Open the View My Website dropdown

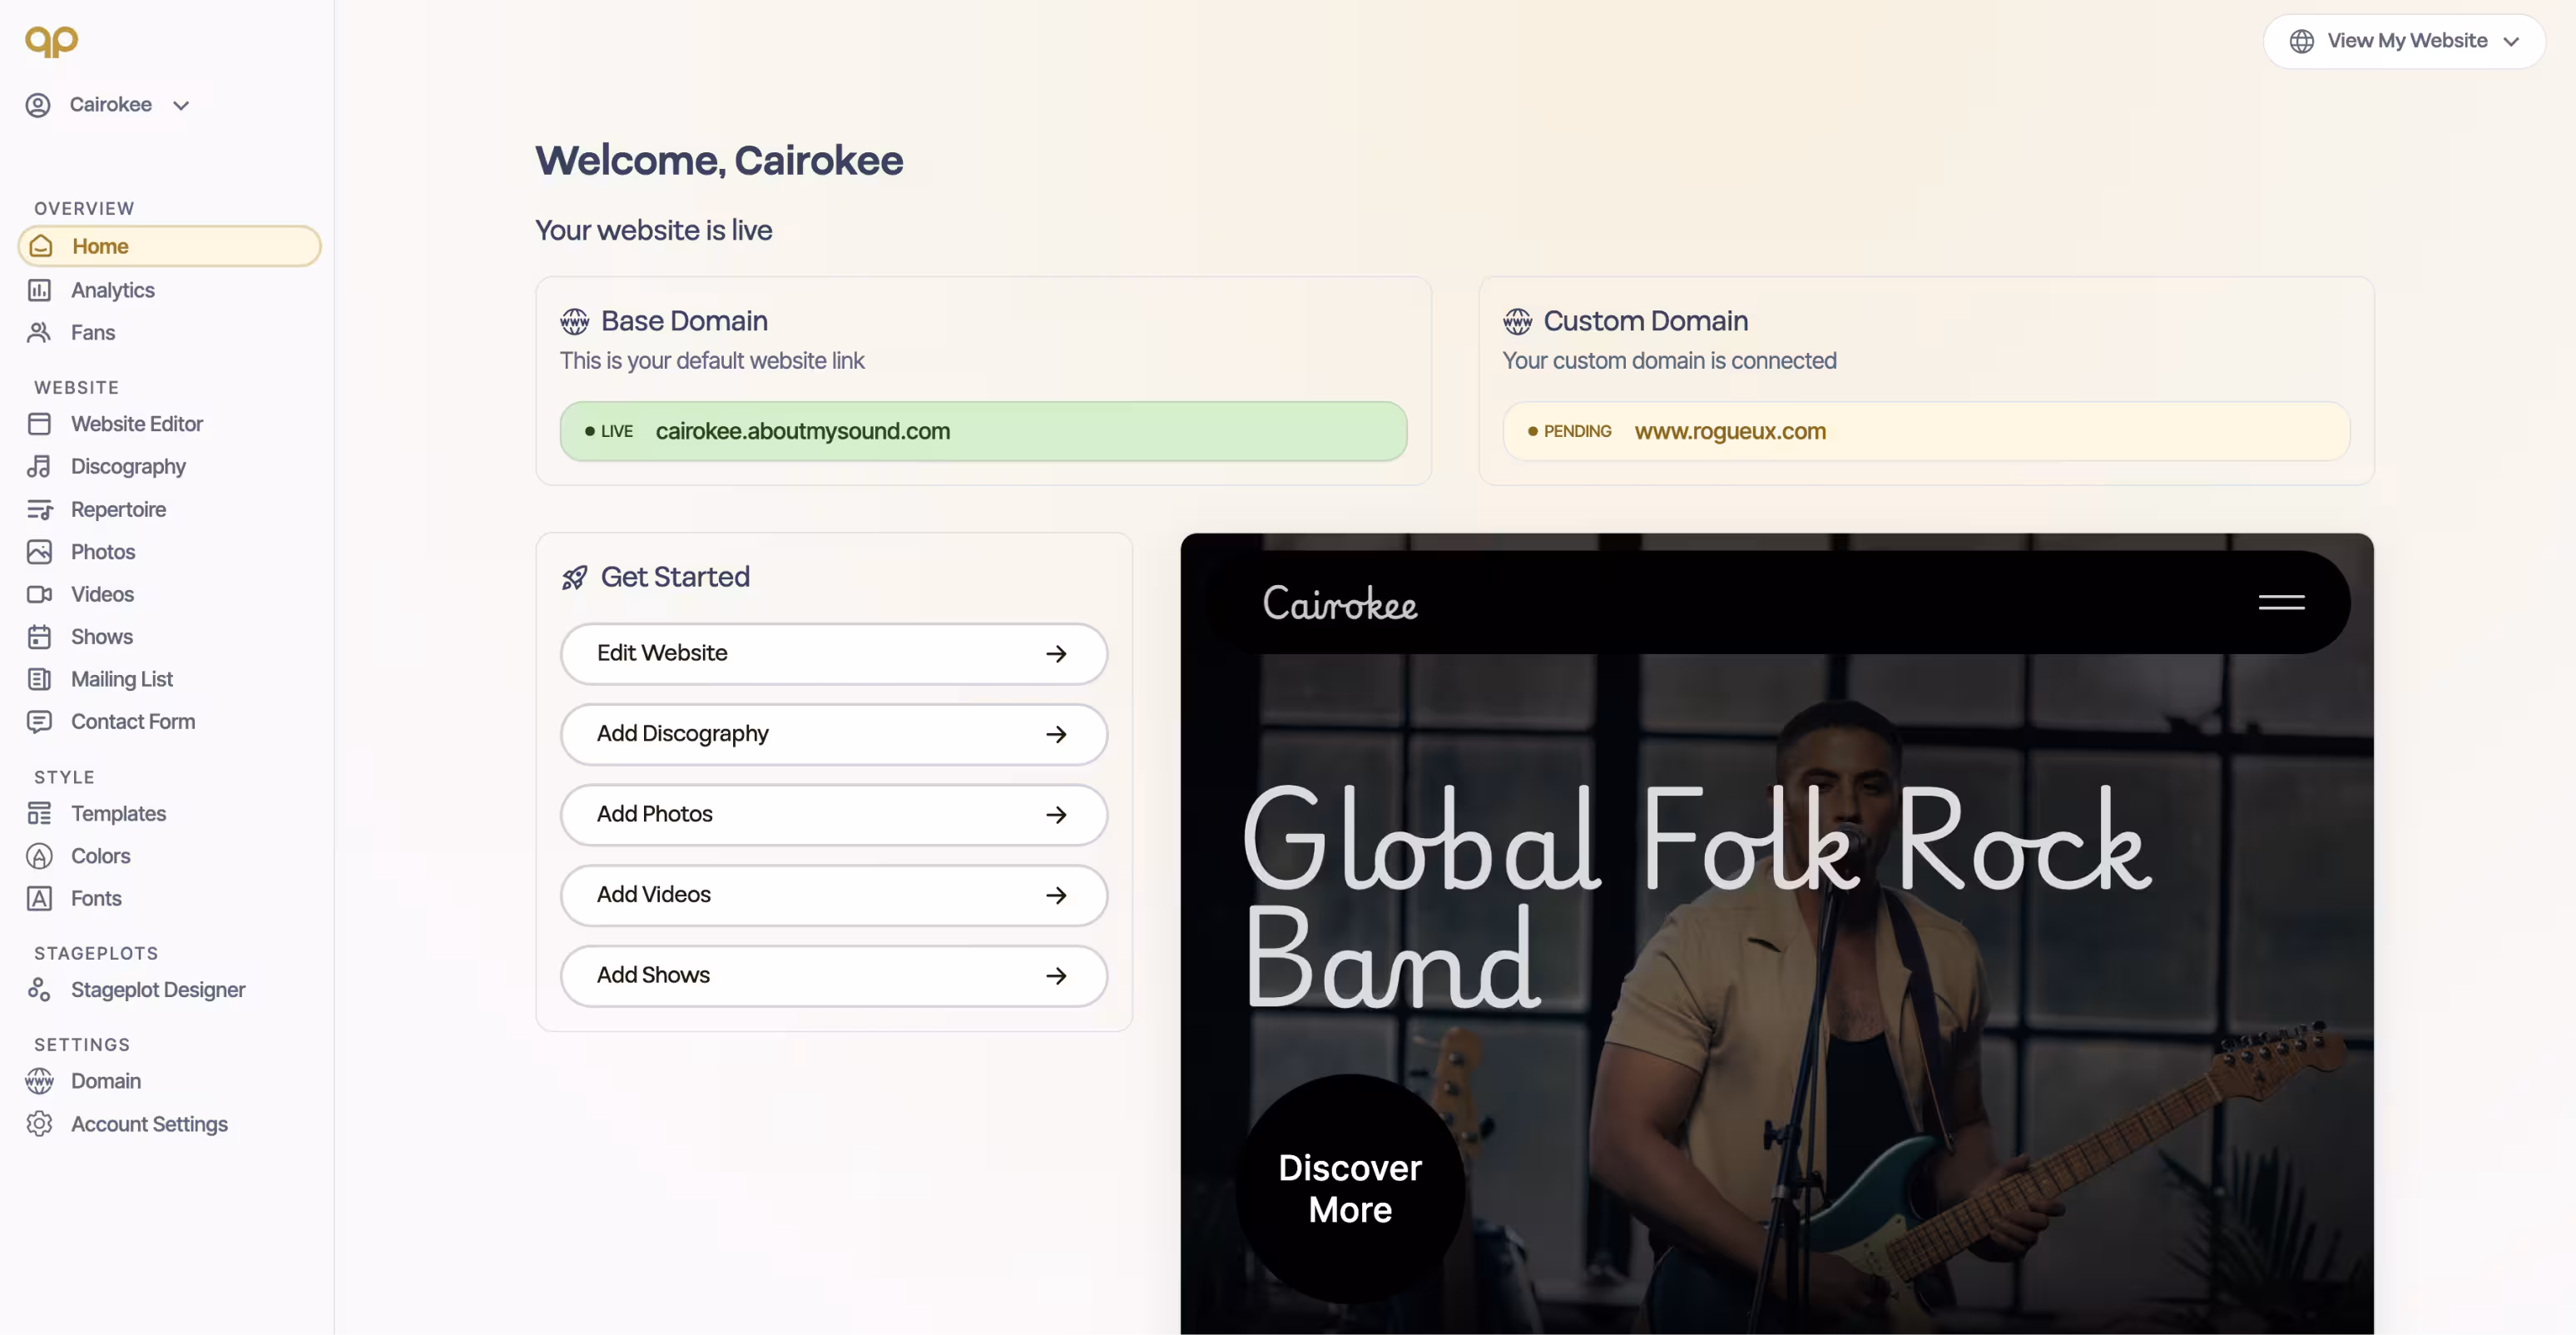tap(2403, 41)
